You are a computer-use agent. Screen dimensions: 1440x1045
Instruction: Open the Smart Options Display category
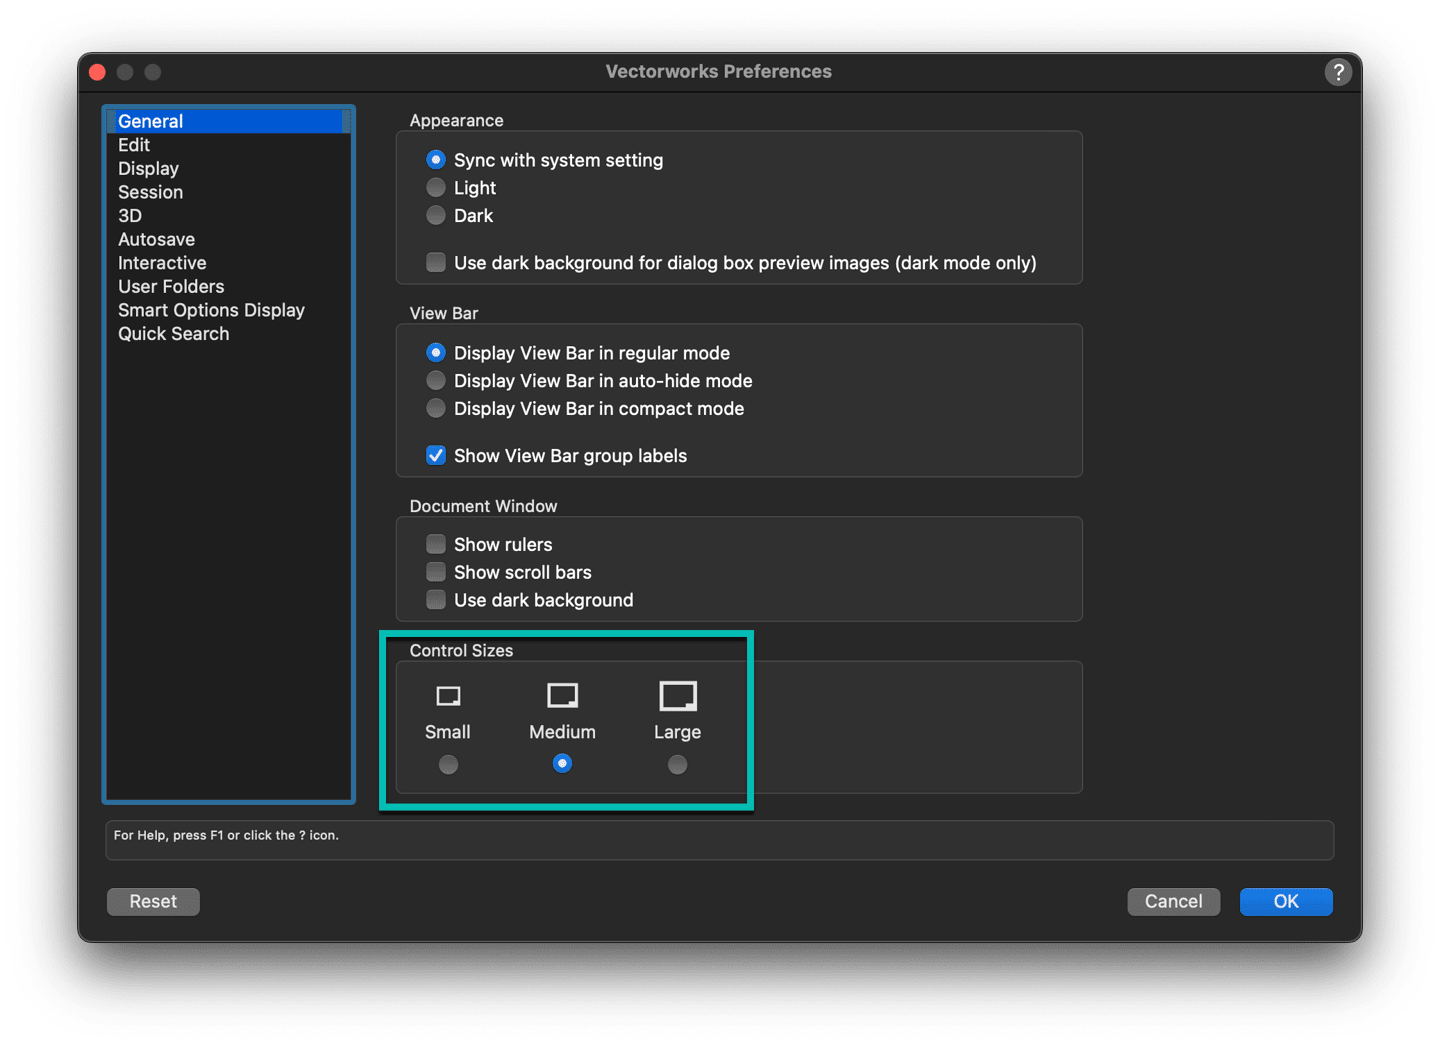tap(229, 311)
